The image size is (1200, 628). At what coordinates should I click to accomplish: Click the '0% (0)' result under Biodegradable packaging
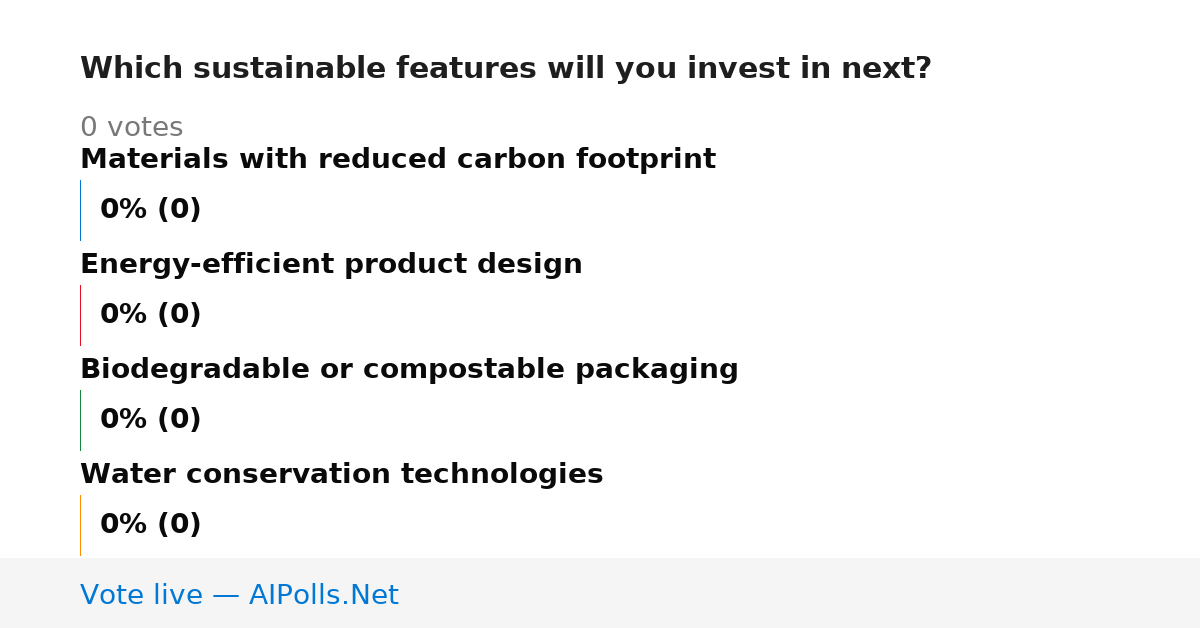[x=151, y=420]
